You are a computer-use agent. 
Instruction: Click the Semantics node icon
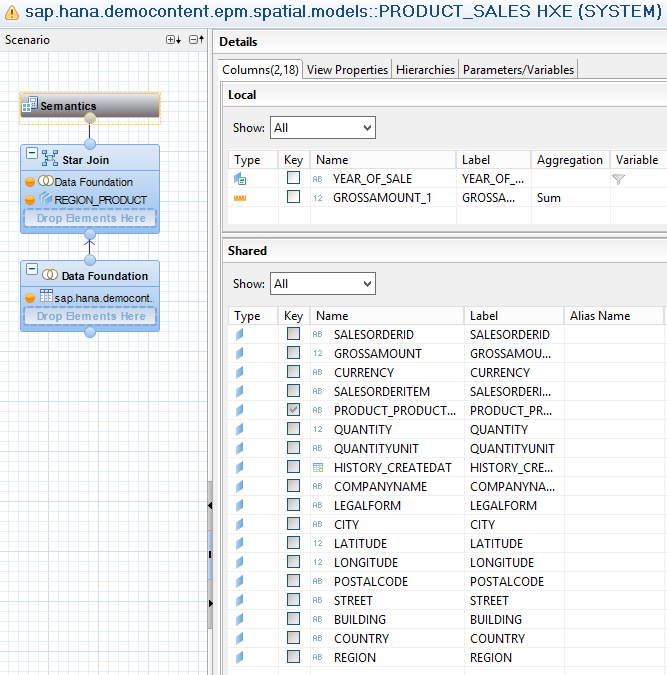tap(30, 105)
